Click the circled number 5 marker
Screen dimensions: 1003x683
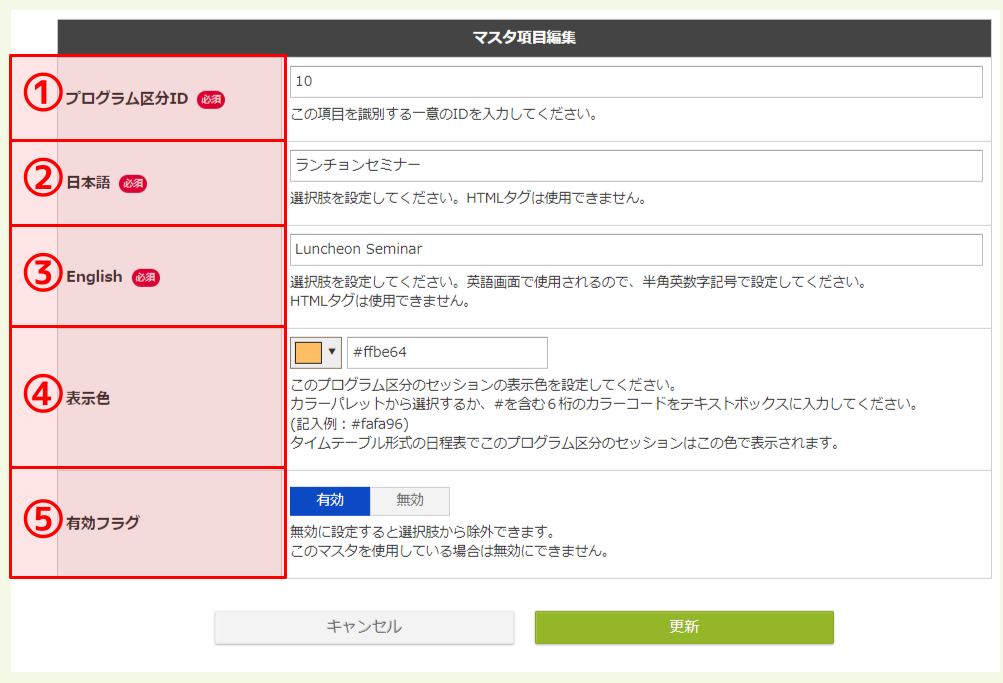[x=39, y=520]
